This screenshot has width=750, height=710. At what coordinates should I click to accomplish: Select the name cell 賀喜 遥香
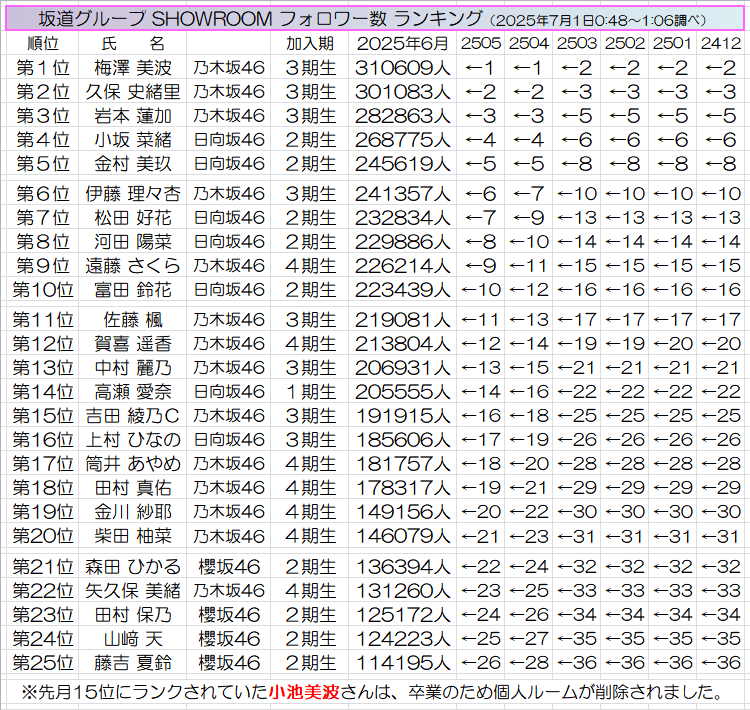pos(133,344)
